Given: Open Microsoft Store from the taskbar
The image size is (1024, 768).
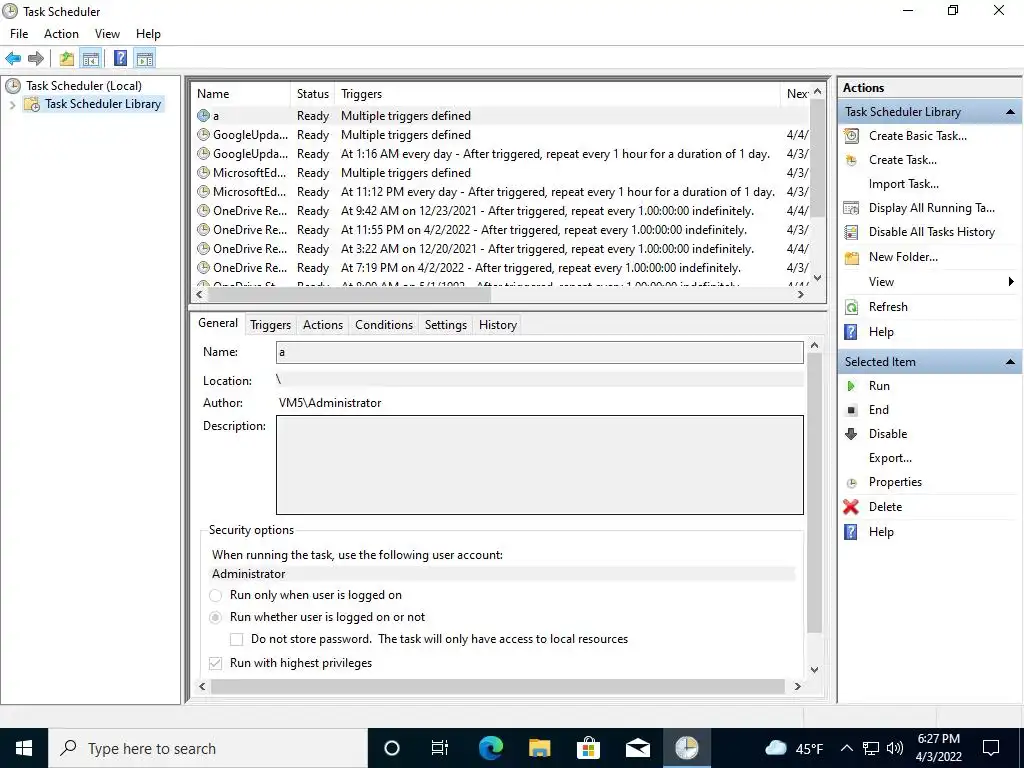Looking at the screenshot, I should [588, 748].
